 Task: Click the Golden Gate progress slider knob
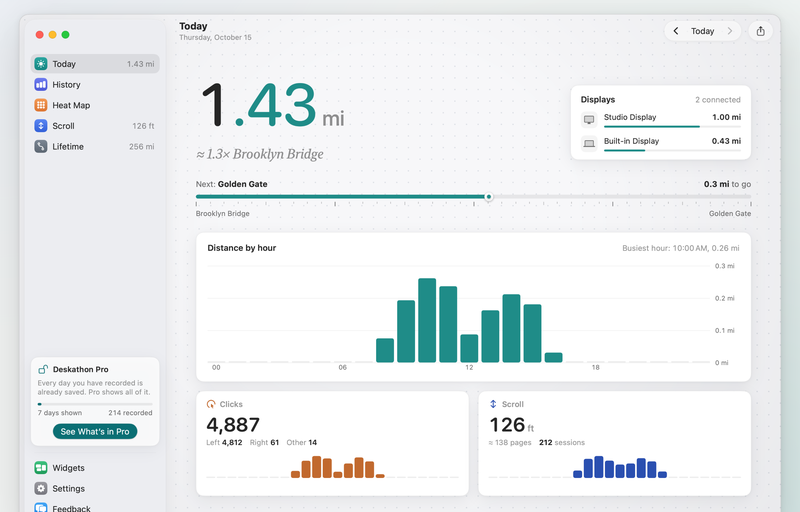coord(489,196)
